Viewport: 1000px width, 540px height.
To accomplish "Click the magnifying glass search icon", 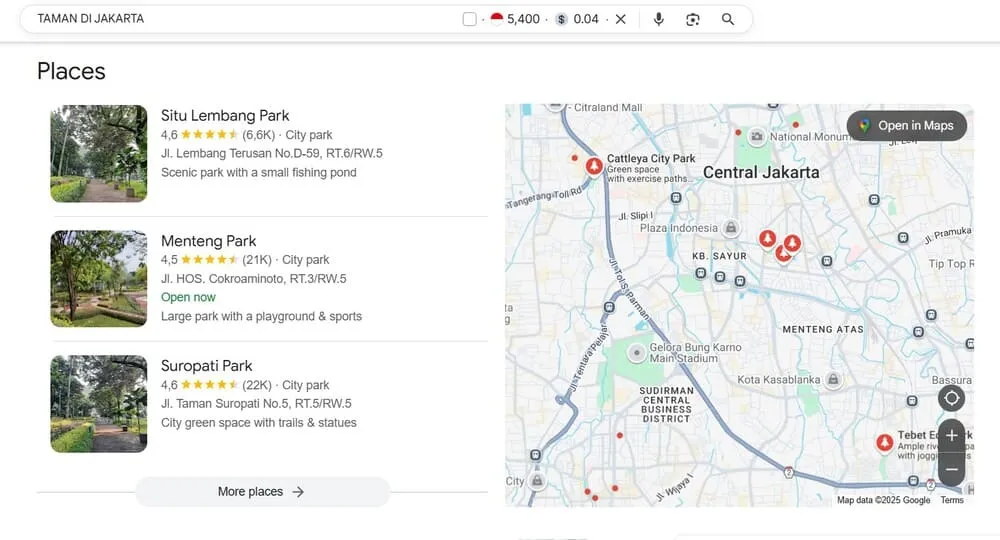I will point(728,19).
